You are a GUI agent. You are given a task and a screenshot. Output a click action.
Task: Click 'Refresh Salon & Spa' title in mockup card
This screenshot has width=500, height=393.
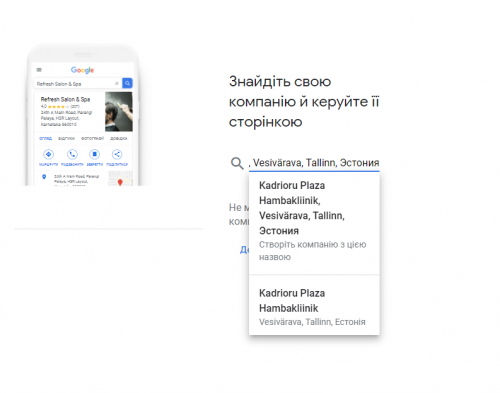point(65,99)
